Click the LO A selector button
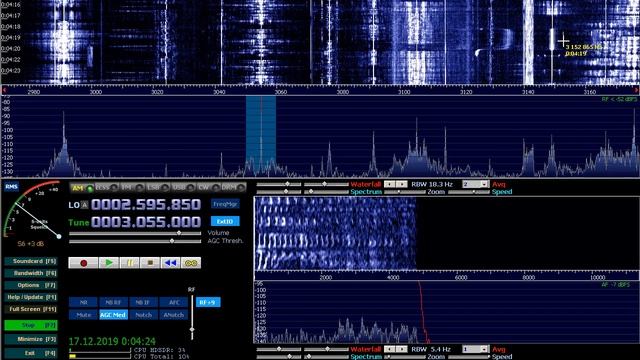Image resolution: width=640 pixels, height=360 pixels. coord(84,205)
